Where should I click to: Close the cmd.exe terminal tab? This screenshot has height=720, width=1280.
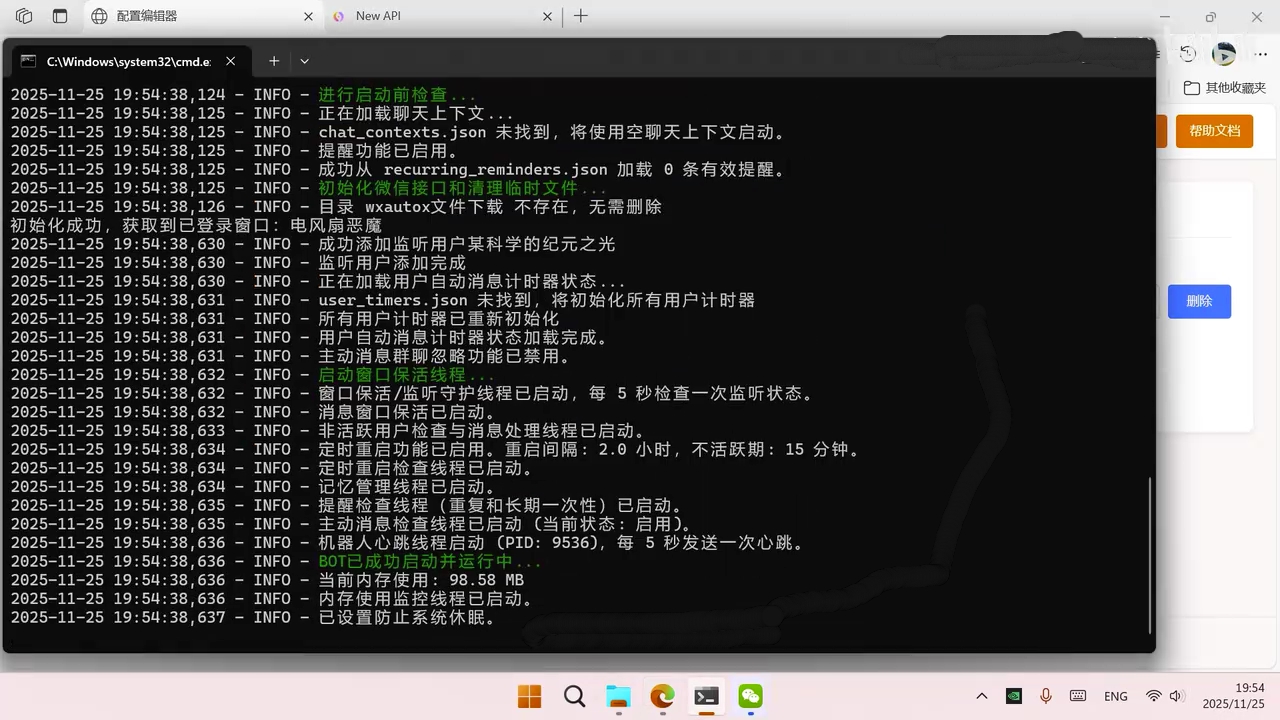(x=231, y=61)
